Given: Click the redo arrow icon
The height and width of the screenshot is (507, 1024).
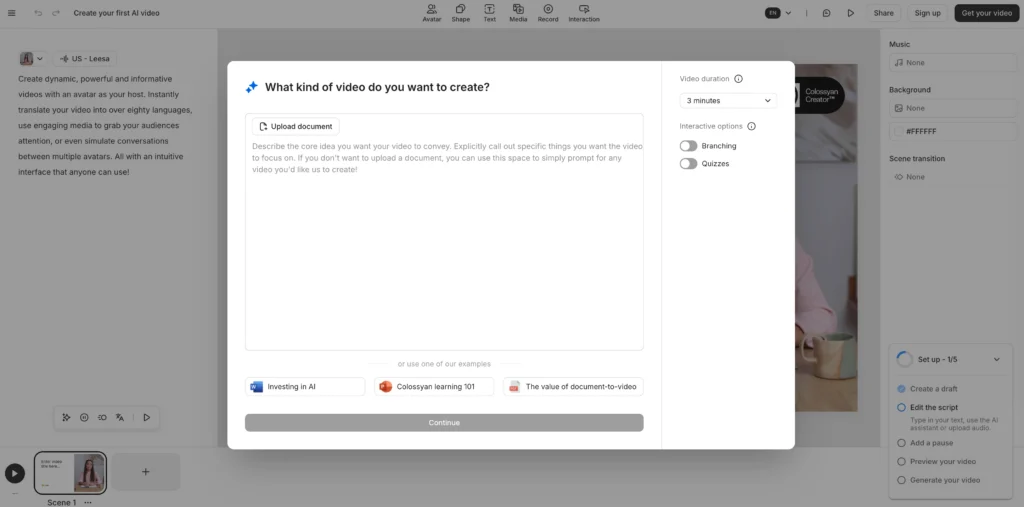Looking at the screenshot, I should tap(56, 13).
